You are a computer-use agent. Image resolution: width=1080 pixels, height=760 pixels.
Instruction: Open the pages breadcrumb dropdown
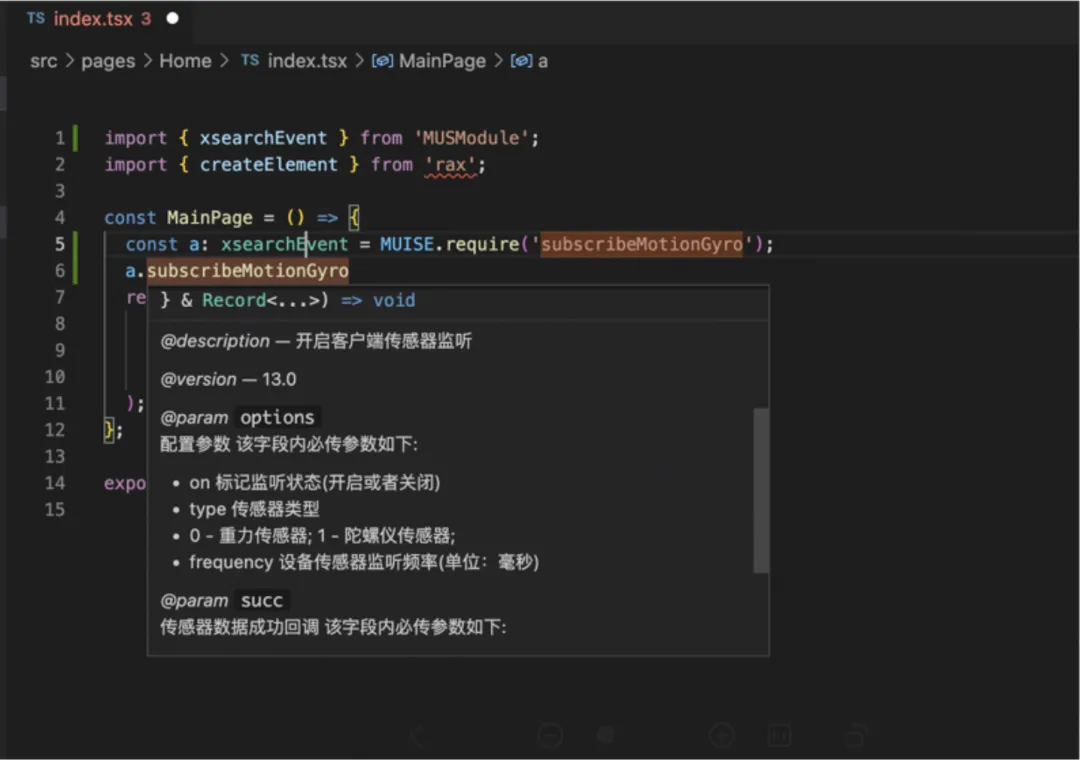(108, 61)
